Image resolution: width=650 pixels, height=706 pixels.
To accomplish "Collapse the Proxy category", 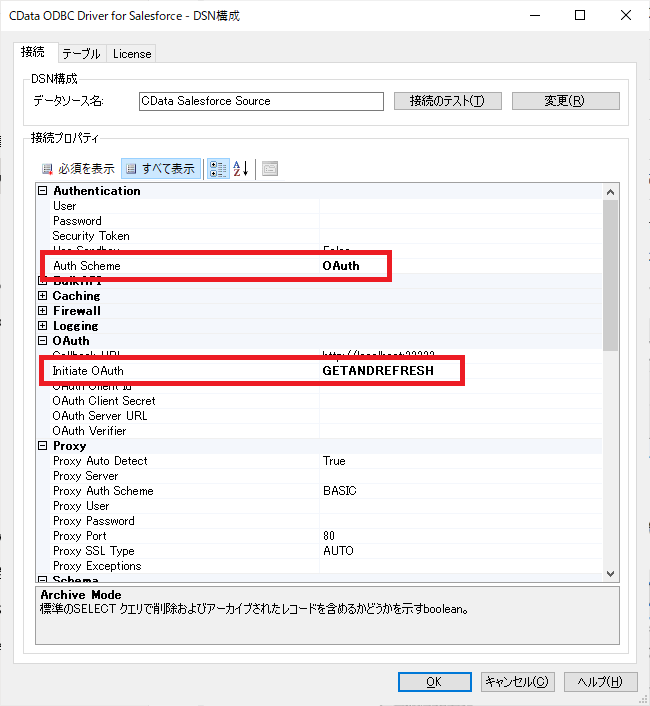I will pos(43,446).
